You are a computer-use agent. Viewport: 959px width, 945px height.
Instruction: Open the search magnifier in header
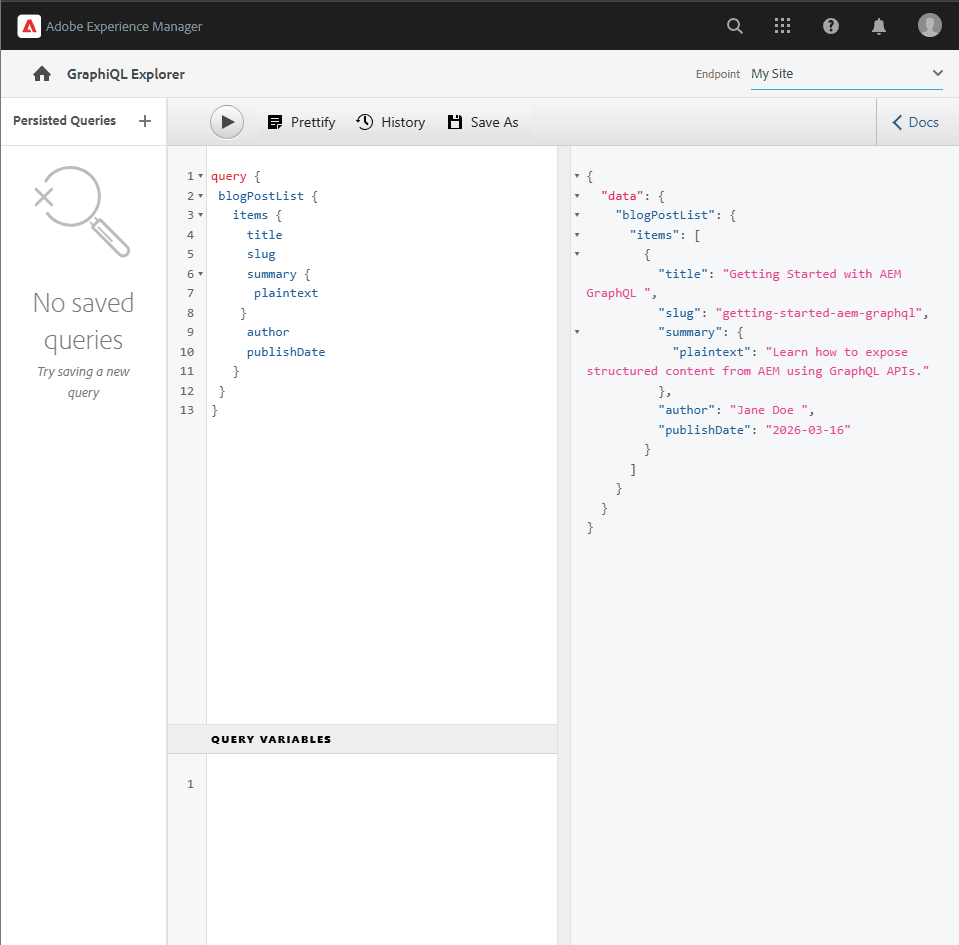[735, 26]
